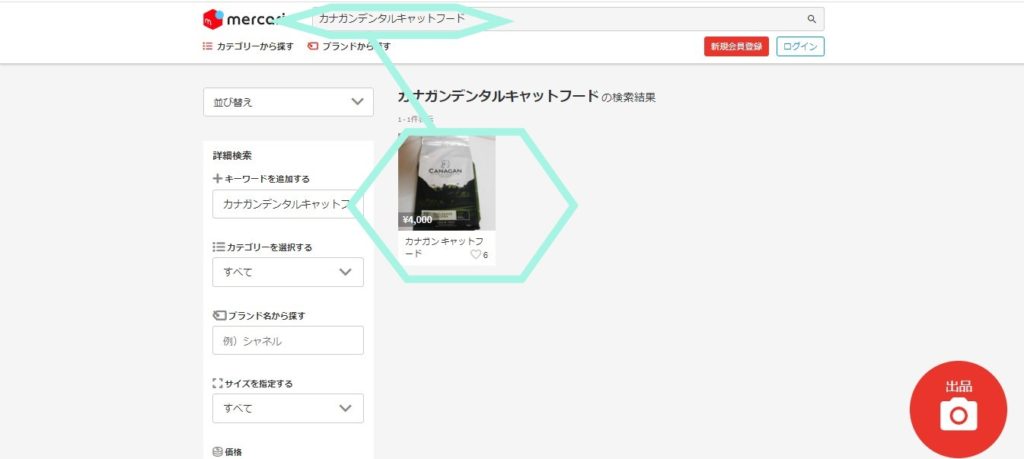This screenshot has width=1024, height=459.
Task: Click the キーワードを追加する keyword field
Action: (x=288, y=204)
